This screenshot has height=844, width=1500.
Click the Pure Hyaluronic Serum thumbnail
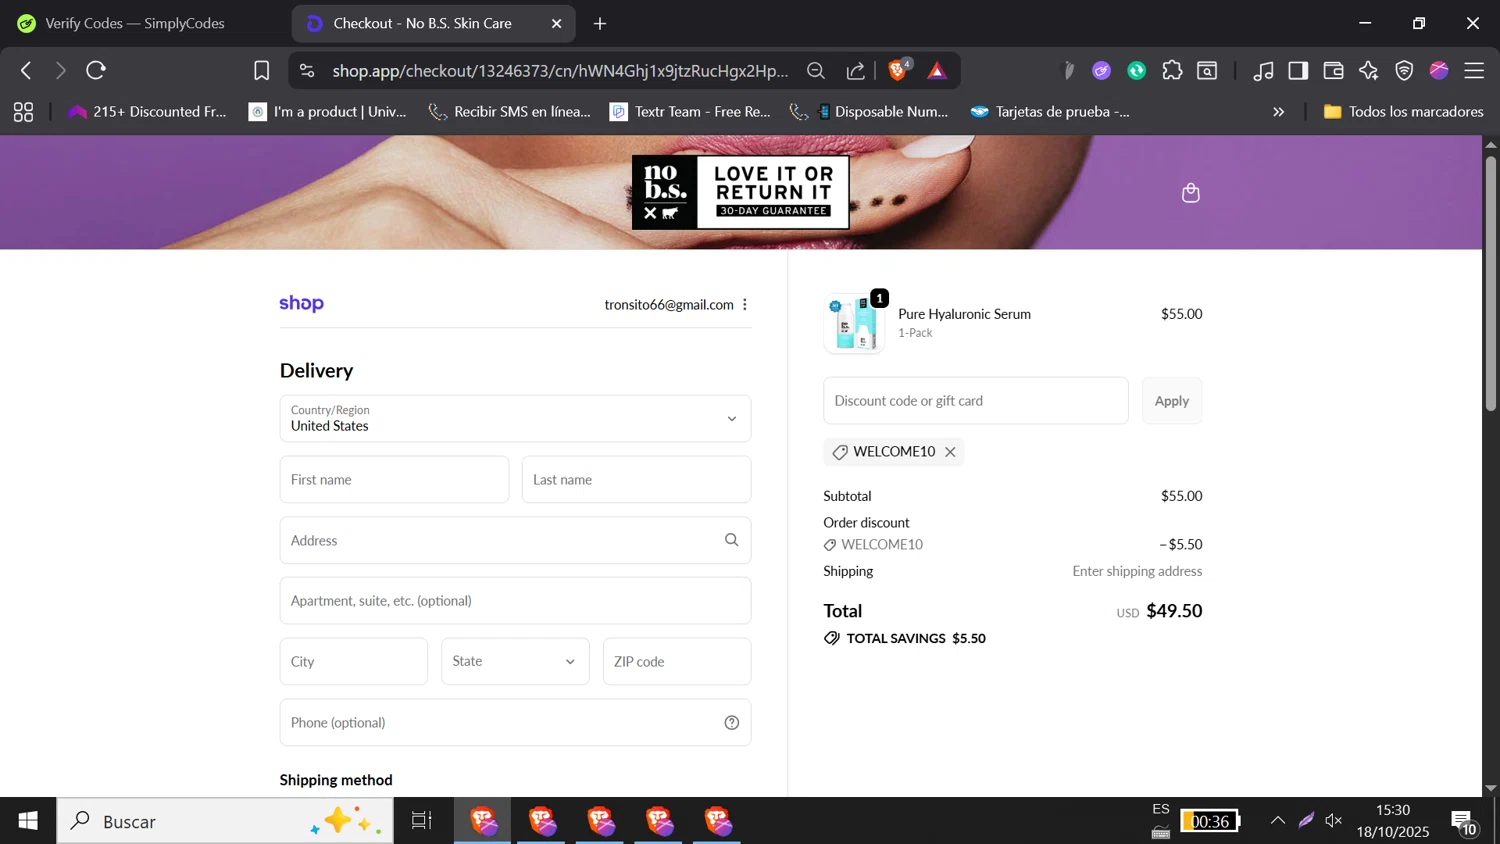click(x=855, y=324)
